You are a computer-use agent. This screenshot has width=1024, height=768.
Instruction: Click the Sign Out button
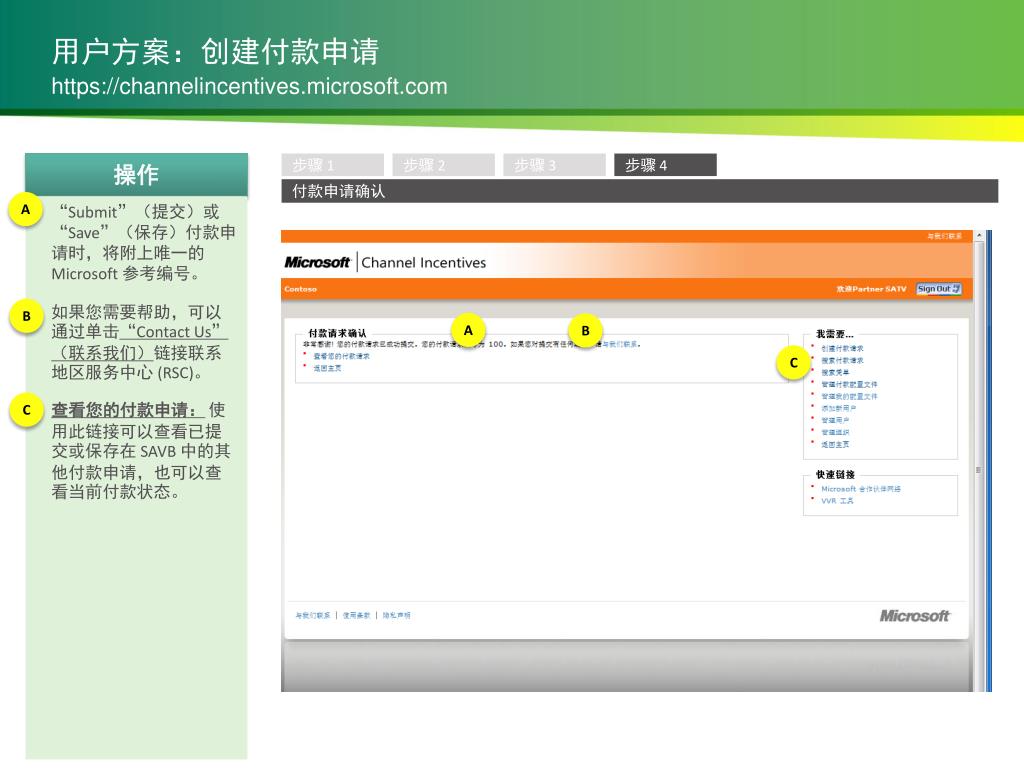point(938,289)
